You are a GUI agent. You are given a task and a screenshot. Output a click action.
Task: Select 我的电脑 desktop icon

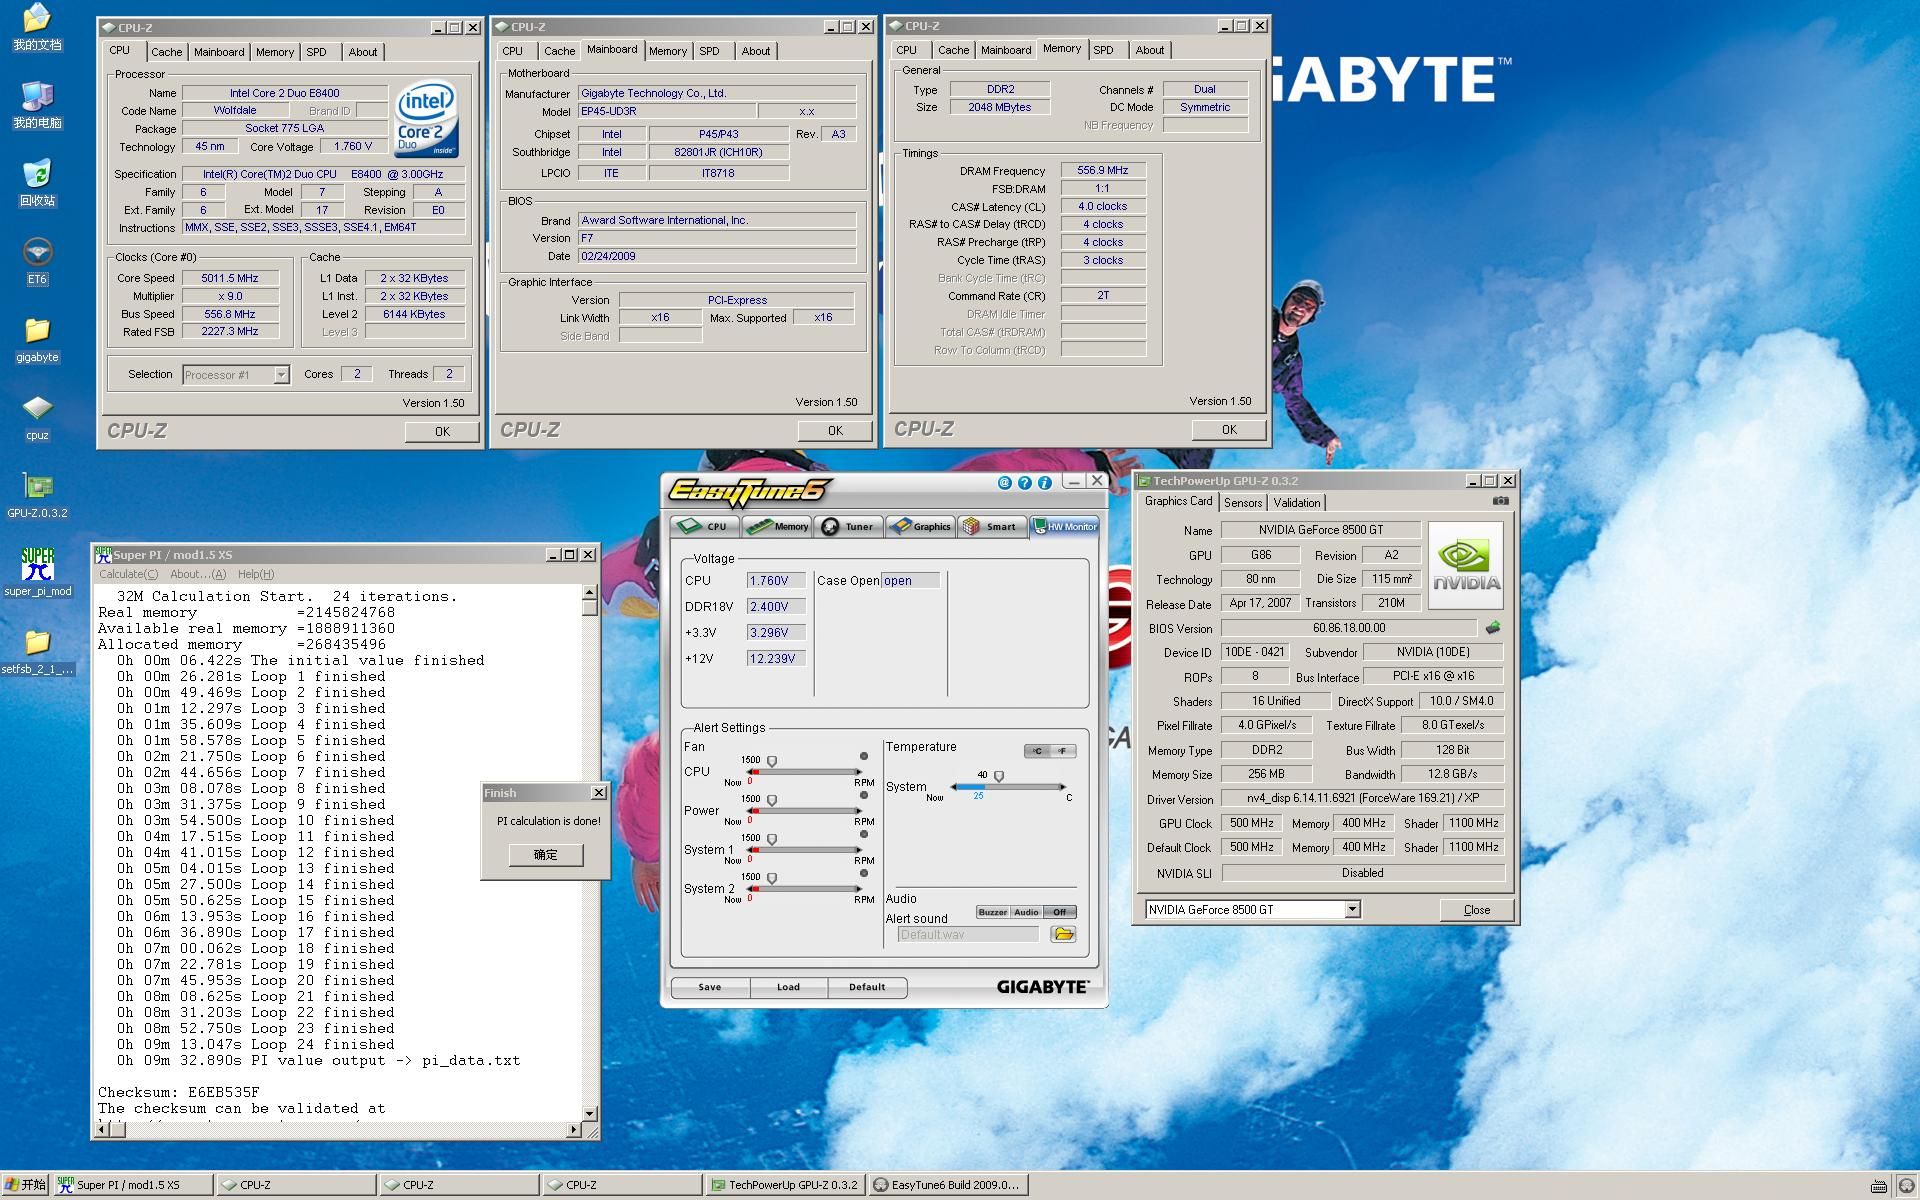coord(37,105)
